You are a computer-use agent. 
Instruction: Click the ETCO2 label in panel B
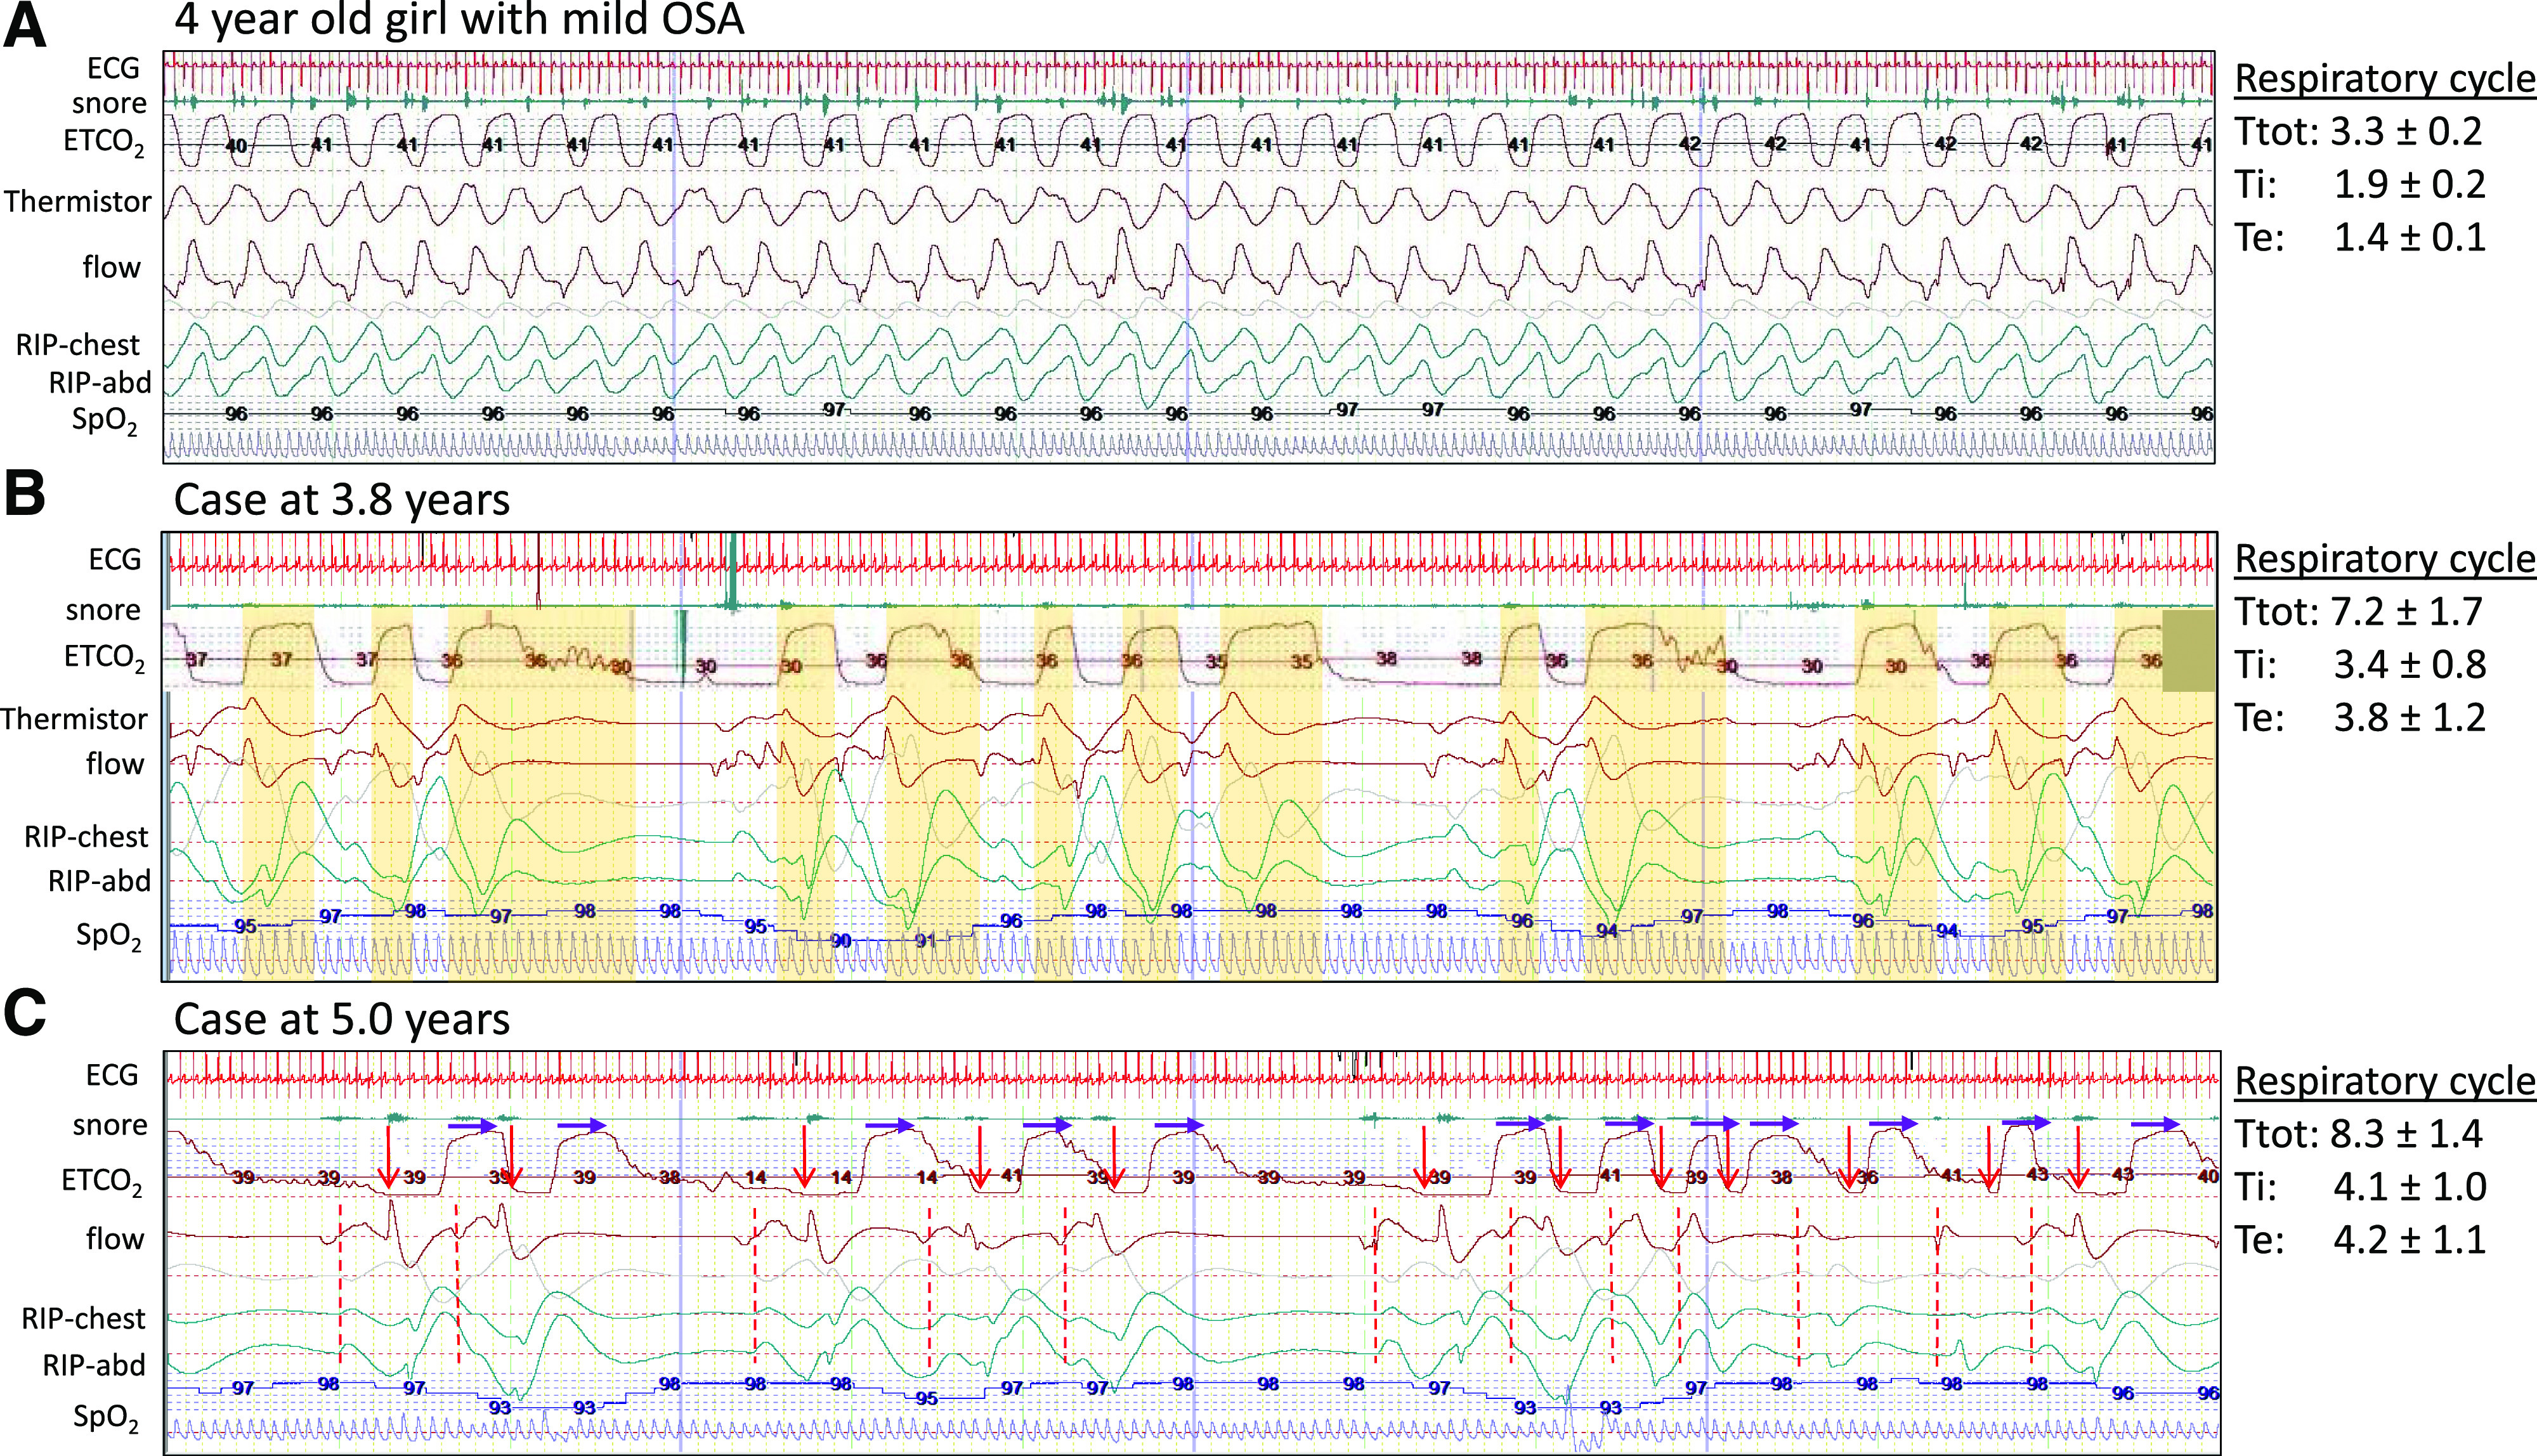(x=104, y=658)
